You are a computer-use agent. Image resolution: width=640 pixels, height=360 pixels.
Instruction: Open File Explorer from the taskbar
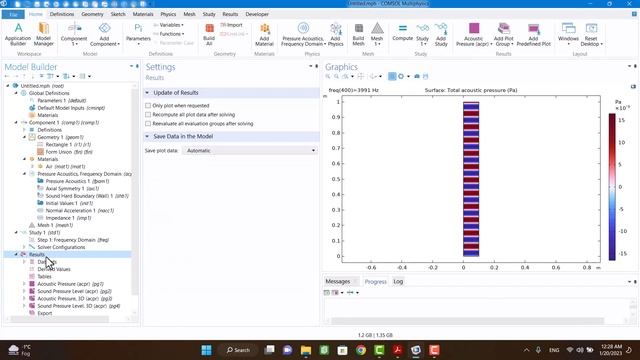coord(306,350)
